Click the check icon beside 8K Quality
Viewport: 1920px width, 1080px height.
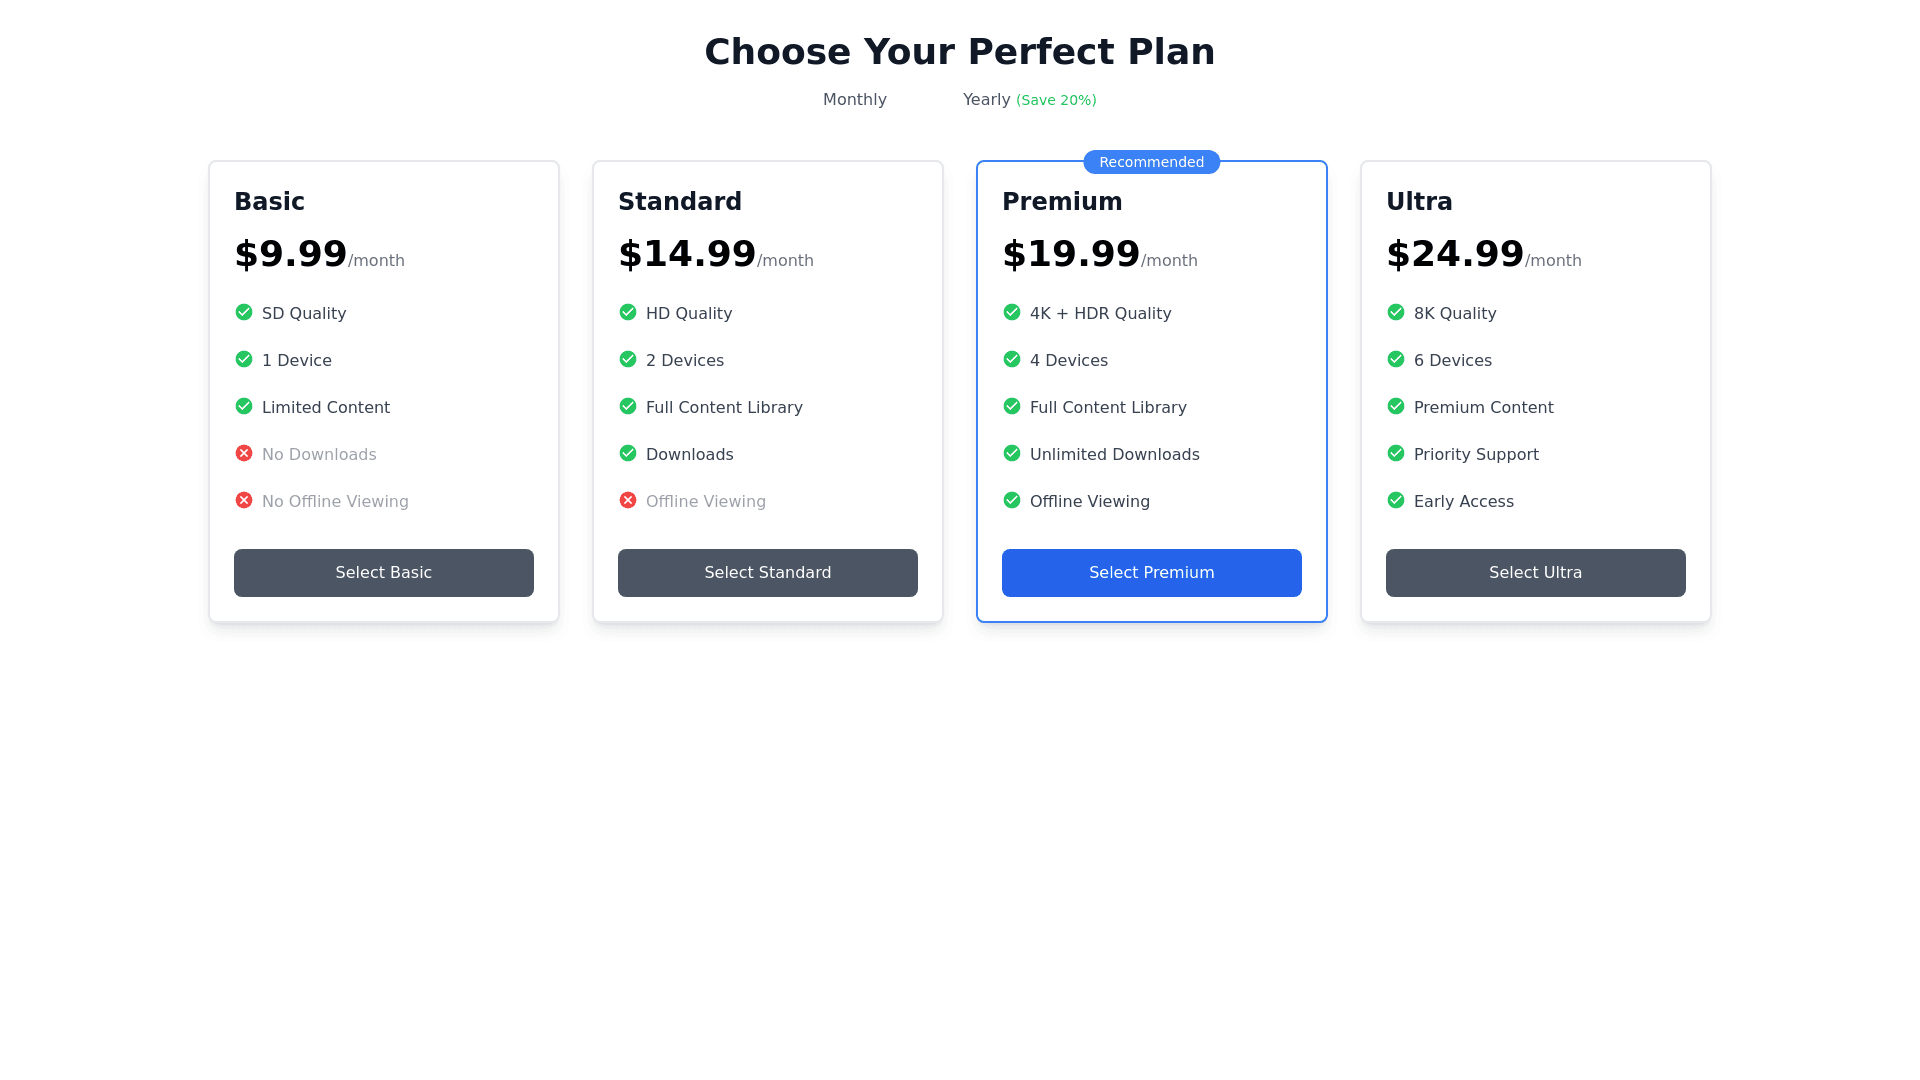tap(1396, 312)
